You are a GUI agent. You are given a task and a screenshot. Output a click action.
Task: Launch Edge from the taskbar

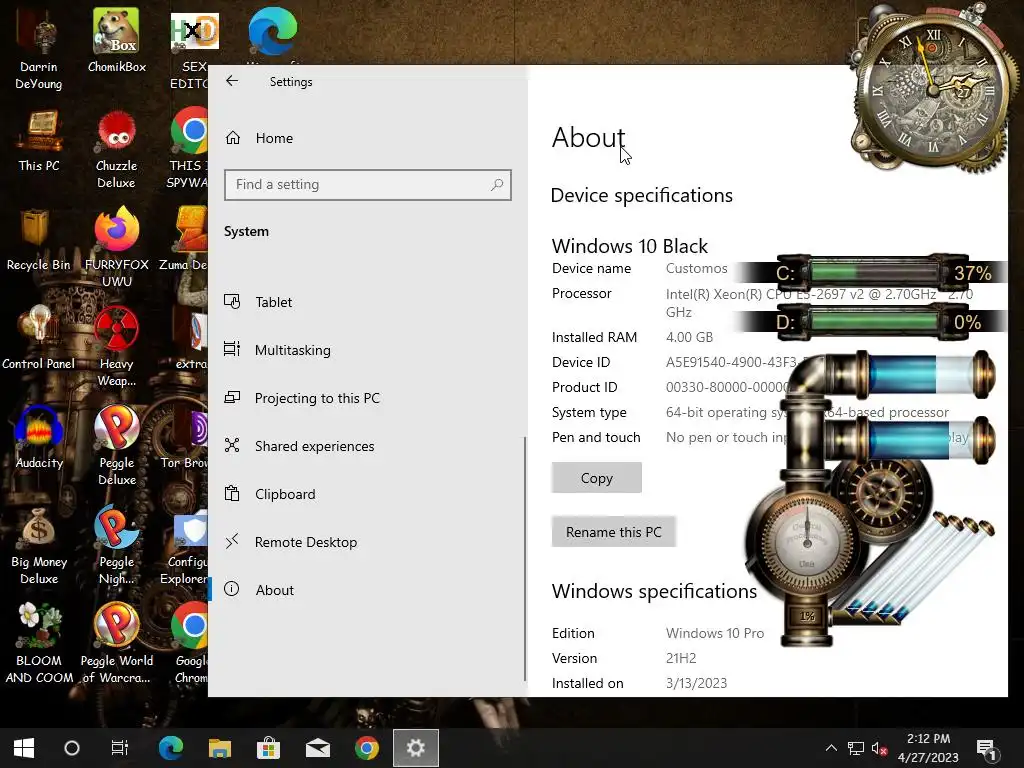[171, 748]
